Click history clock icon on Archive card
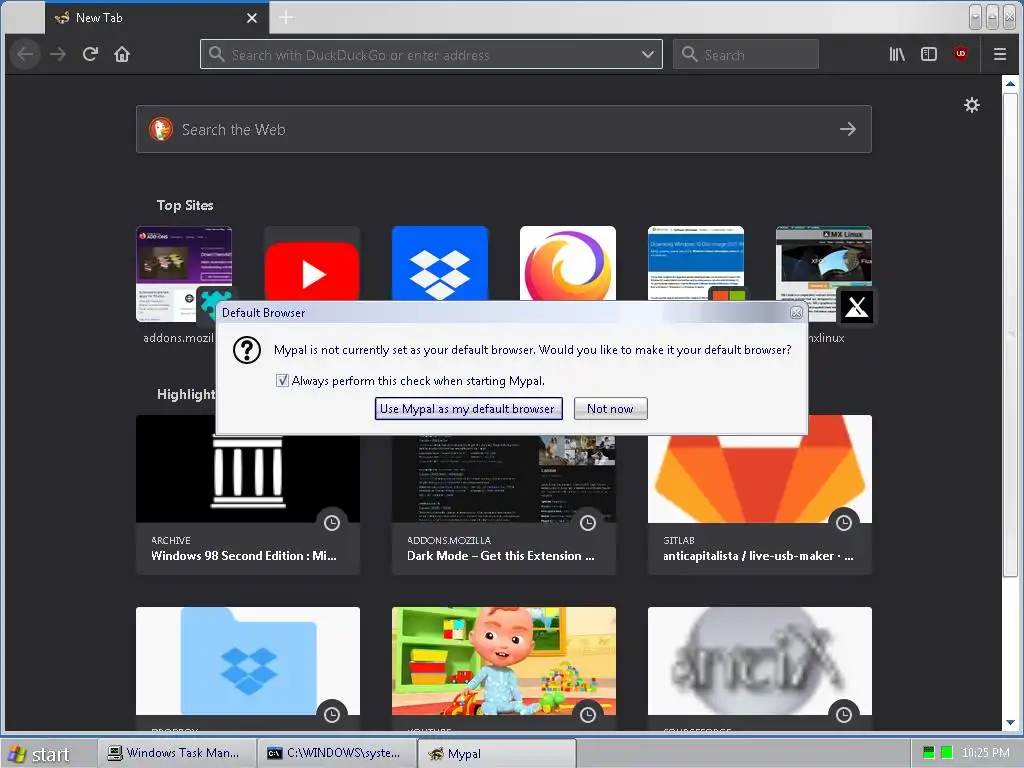This screenshot has width=1024, height=768. click(332, 522)
